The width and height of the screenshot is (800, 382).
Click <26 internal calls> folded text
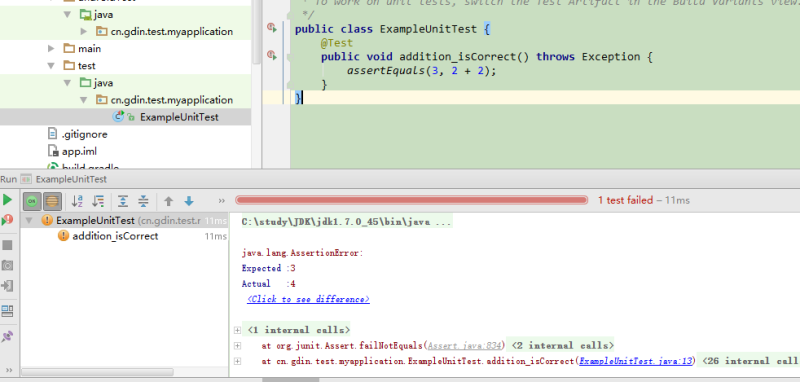click(751, 362)
